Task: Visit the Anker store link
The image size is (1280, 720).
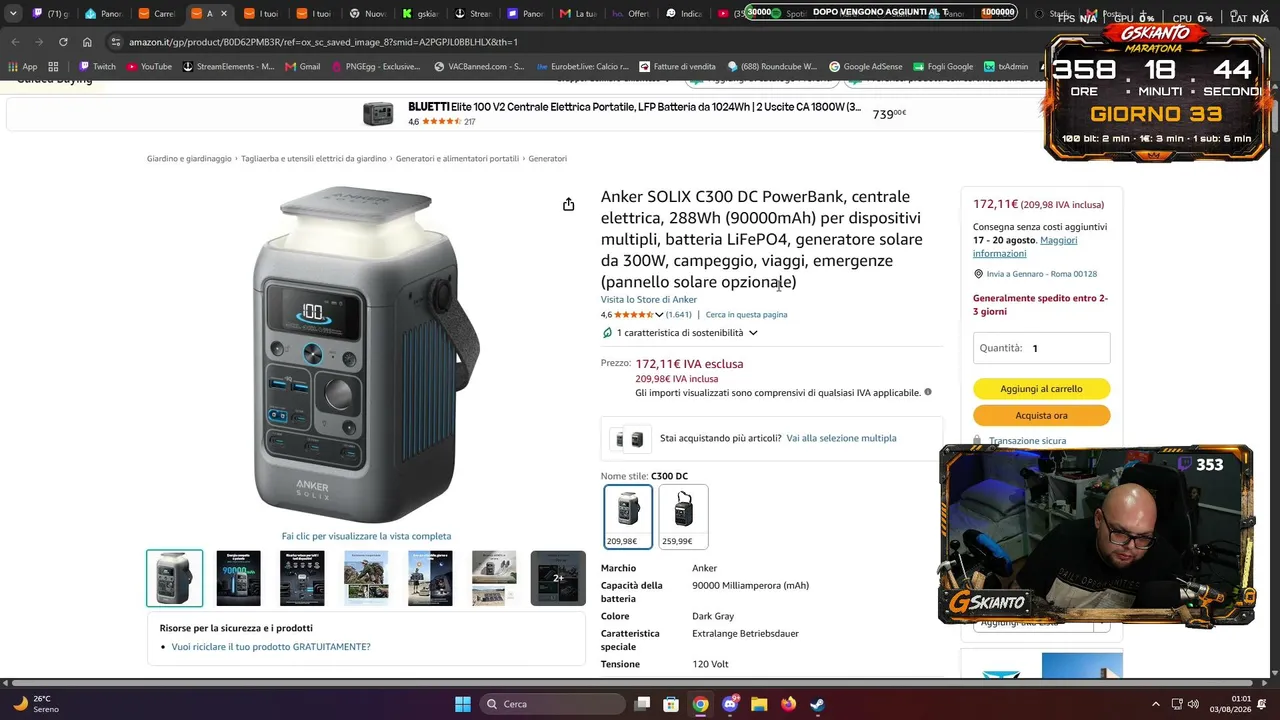Action: coord(649,299)
